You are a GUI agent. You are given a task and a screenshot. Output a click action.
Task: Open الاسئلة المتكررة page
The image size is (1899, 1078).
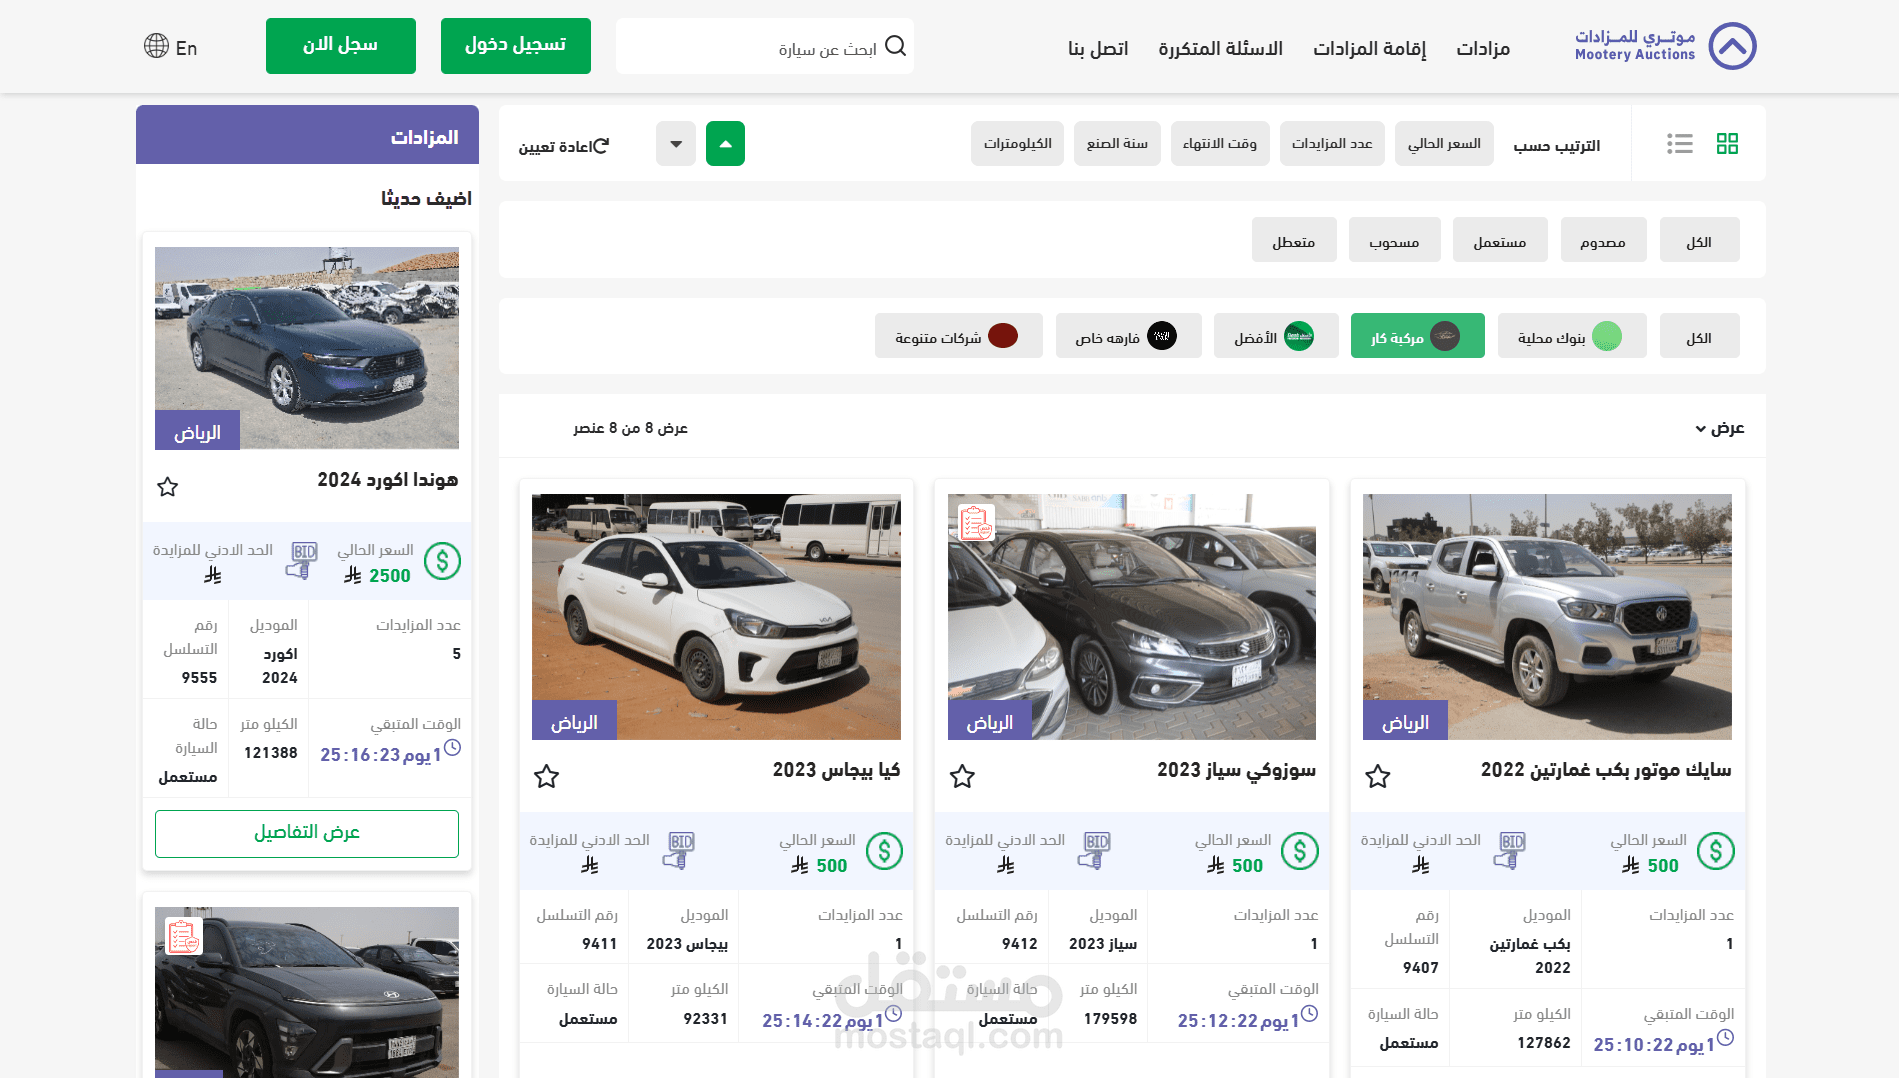pyautogui.click(x=1220, y=48)
